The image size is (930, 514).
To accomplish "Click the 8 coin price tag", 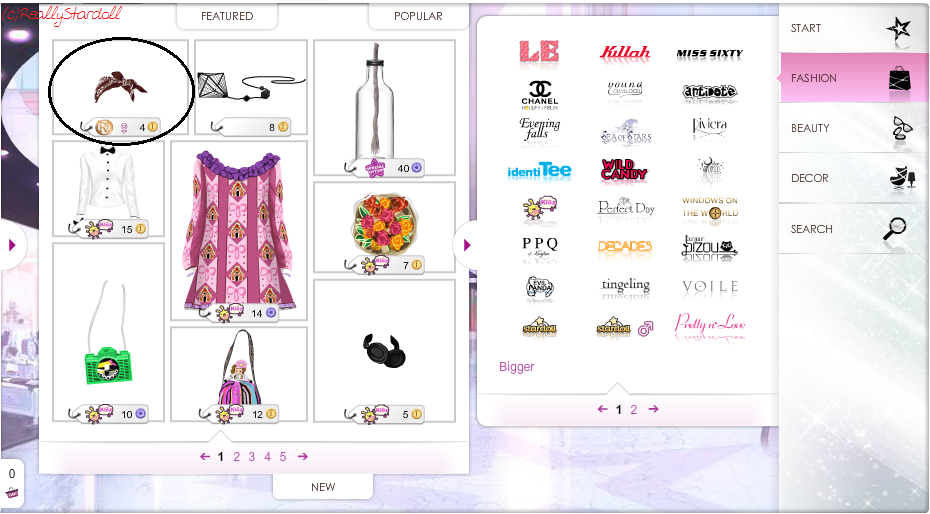I will tap(251, 126).
